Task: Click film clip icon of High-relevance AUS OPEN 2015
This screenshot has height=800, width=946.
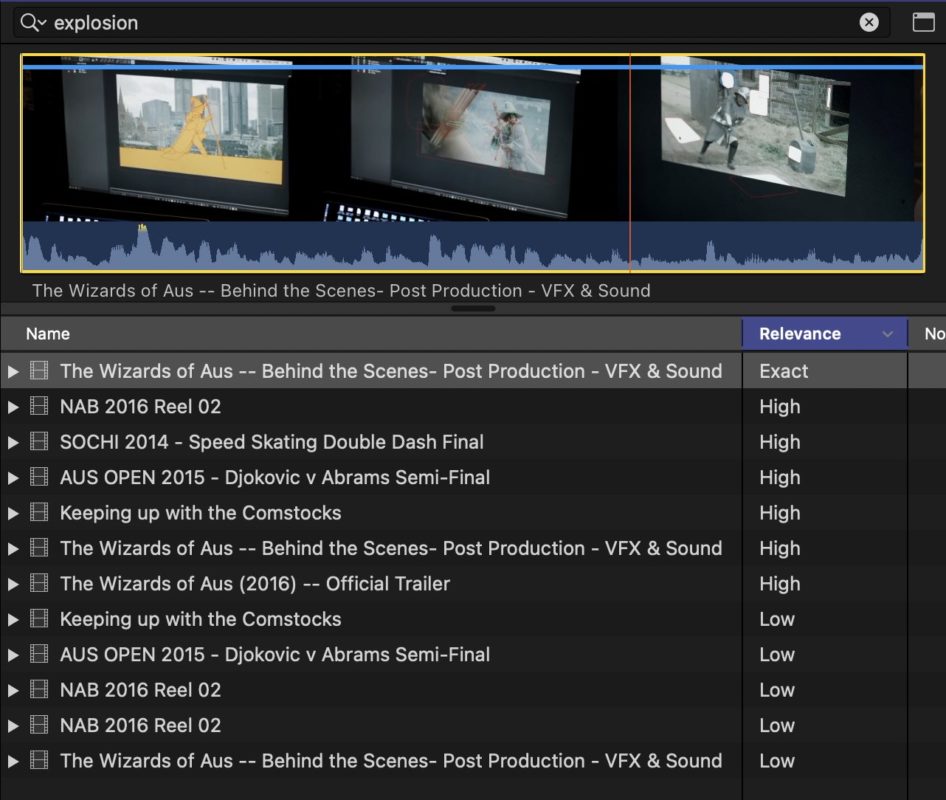Action: pyautogui.click(x=39, y=477)
